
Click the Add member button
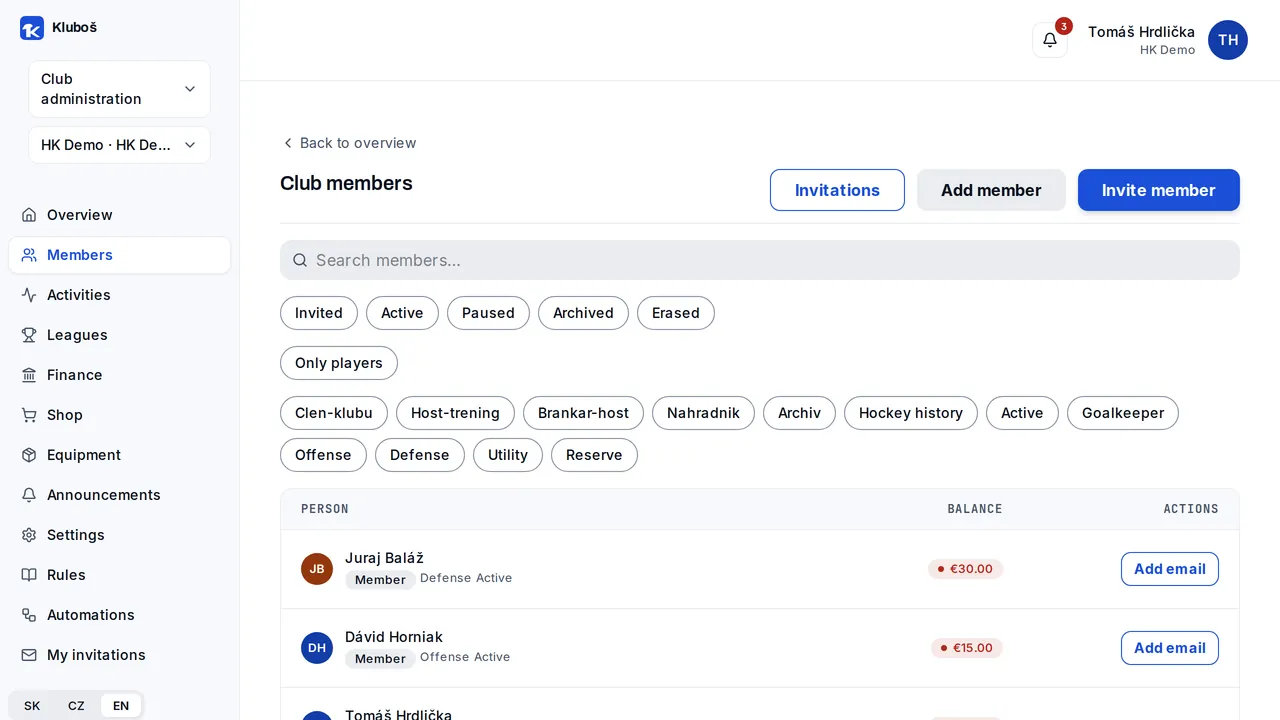(991, 190)
